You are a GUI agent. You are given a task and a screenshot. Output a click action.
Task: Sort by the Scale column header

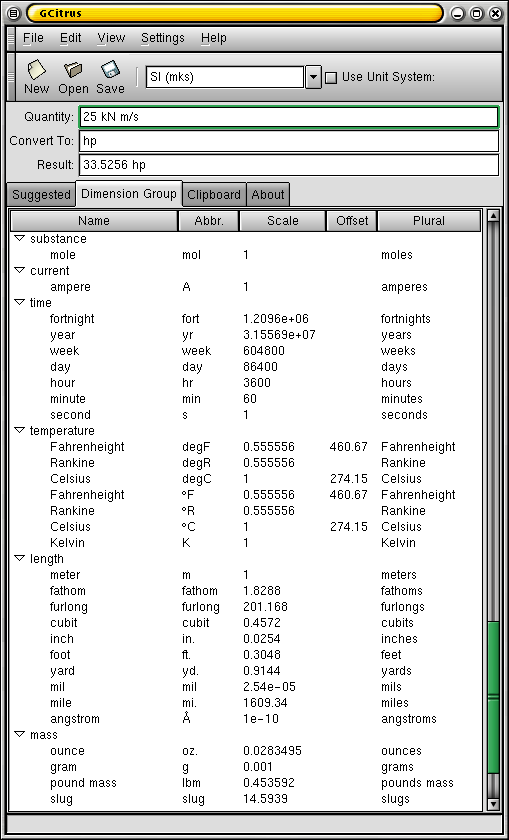coord(282,221)
